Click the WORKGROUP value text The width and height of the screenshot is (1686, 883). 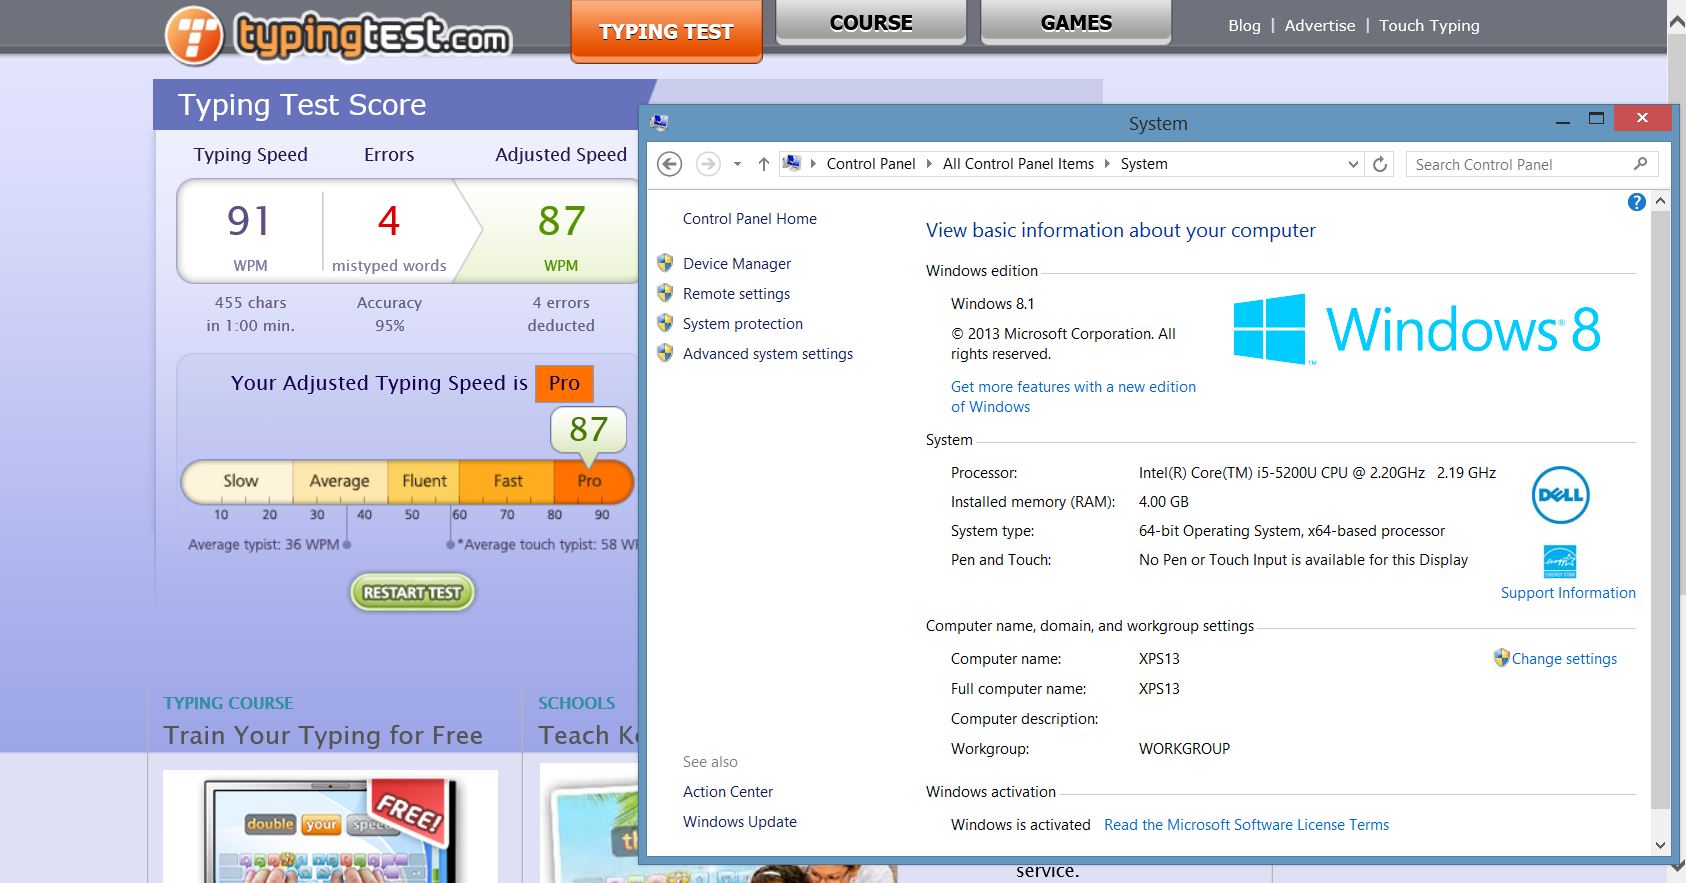coord(1184,749)
